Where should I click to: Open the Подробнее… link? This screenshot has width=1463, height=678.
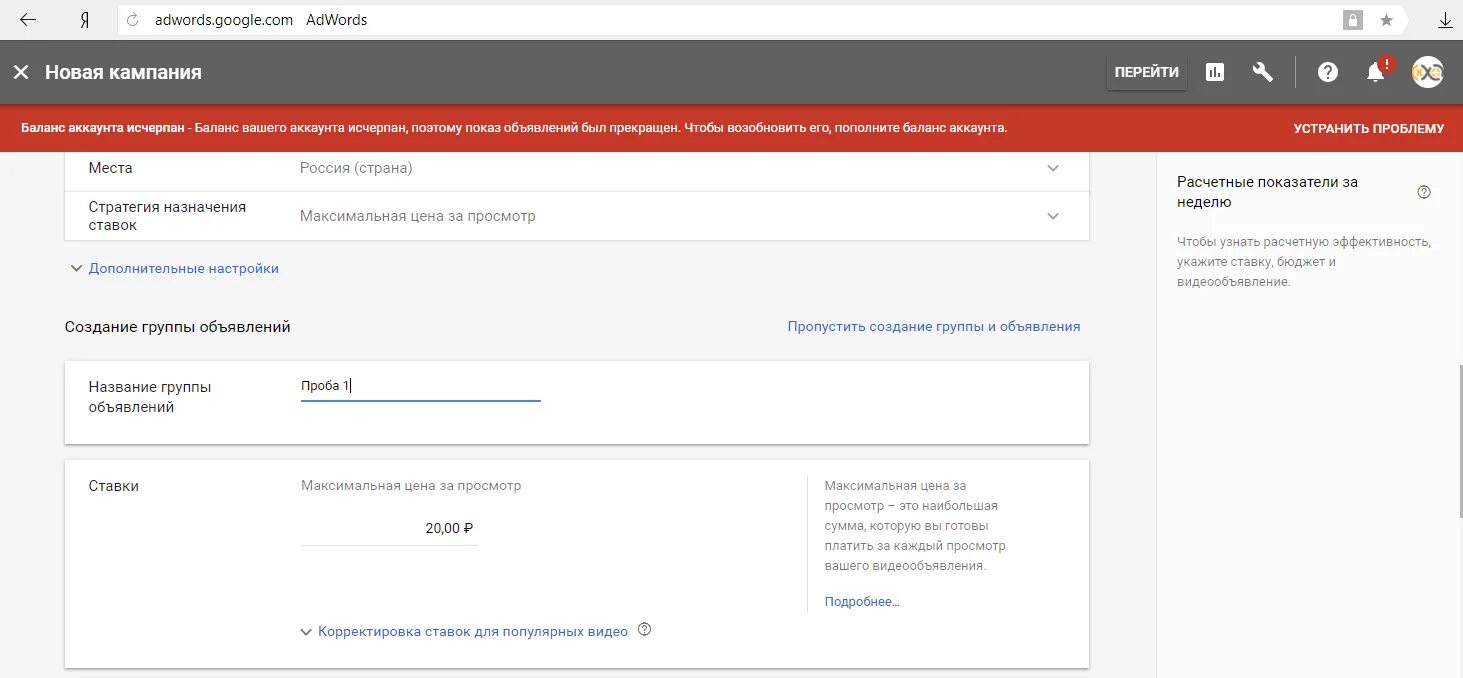click(x=862, y=601)
